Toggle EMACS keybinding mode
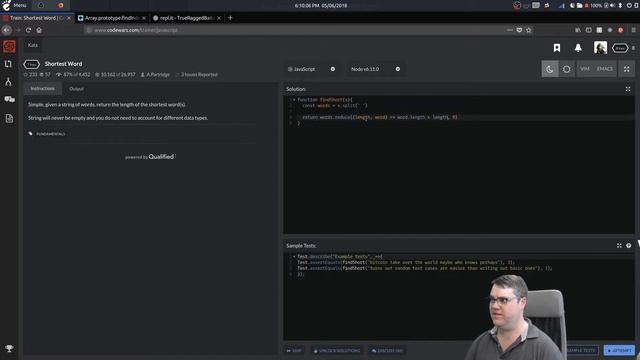Viewport: 640px width, 360px height. pyautogui.click(x=604, y=69)
